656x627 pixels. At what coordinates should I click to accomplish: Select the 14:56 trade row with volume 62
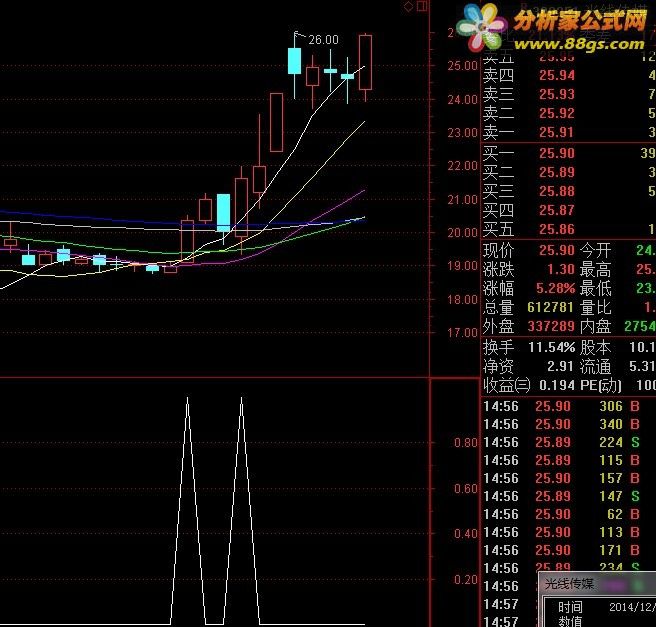[x=562, y=514]
